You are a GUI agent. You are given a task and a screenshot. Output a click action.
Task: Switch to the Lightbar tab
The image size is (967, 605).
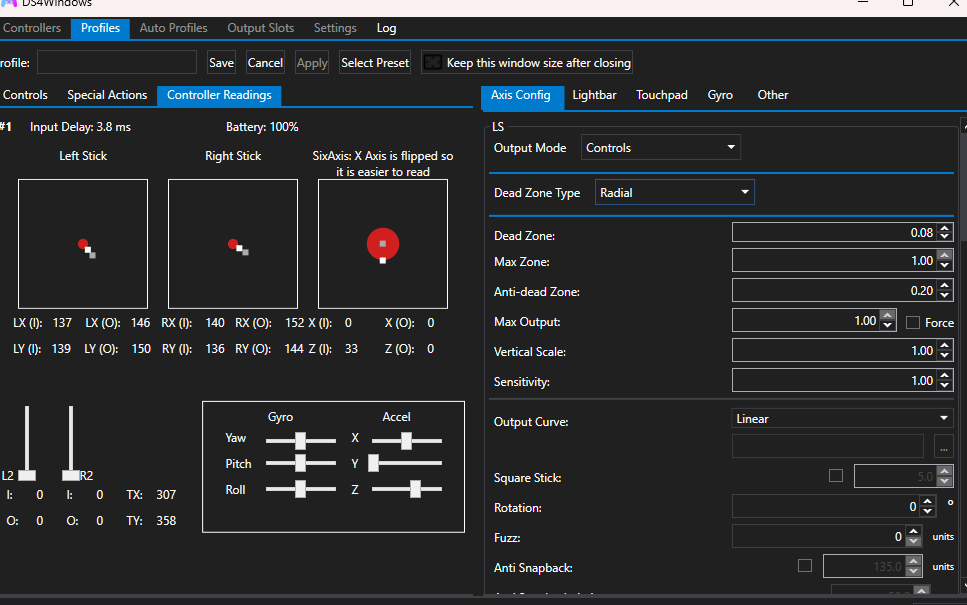594,95
